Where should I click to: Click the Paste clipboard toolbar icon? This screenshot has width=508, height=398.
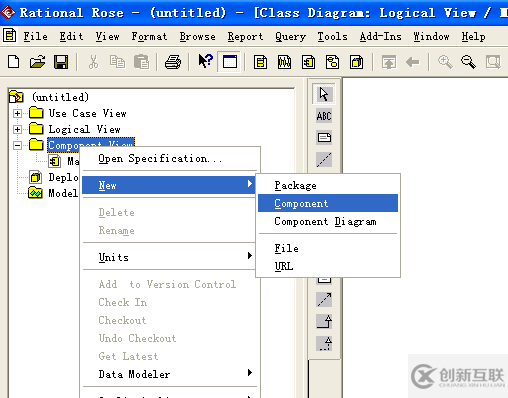coord(141,62)
